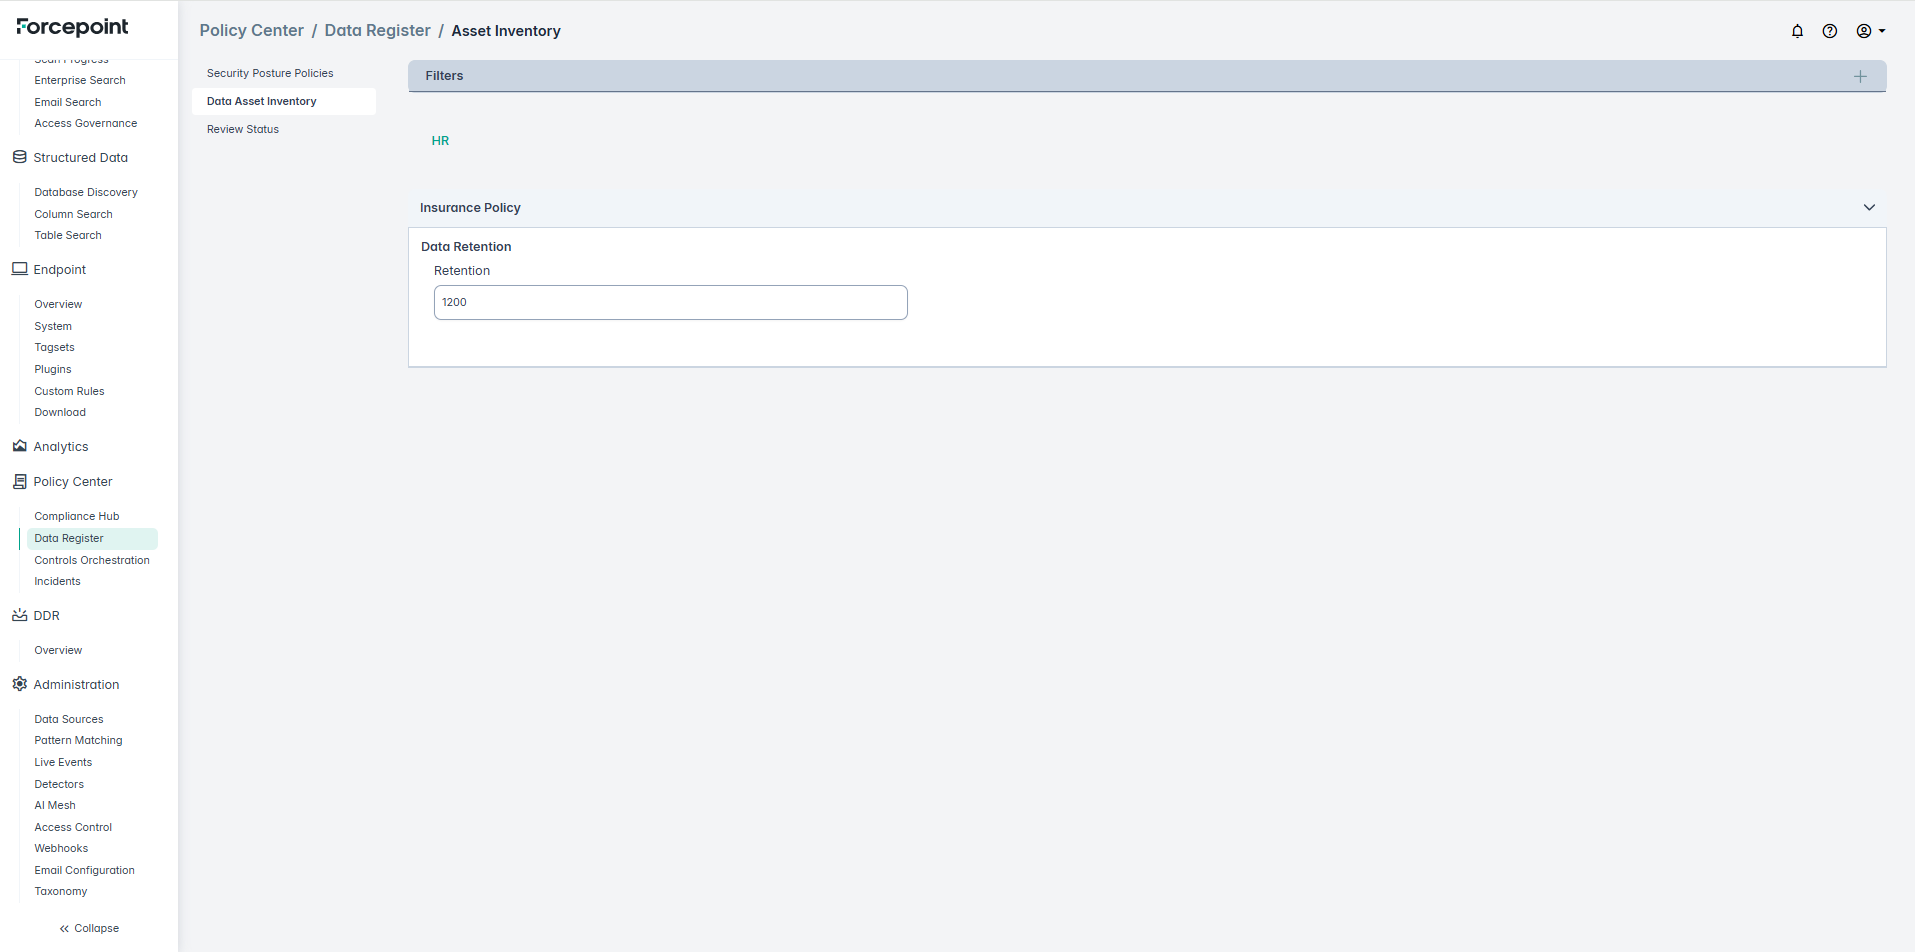1915x952 pixels.
Task: Collapse the left sidebar
Action: coord(89,928)
